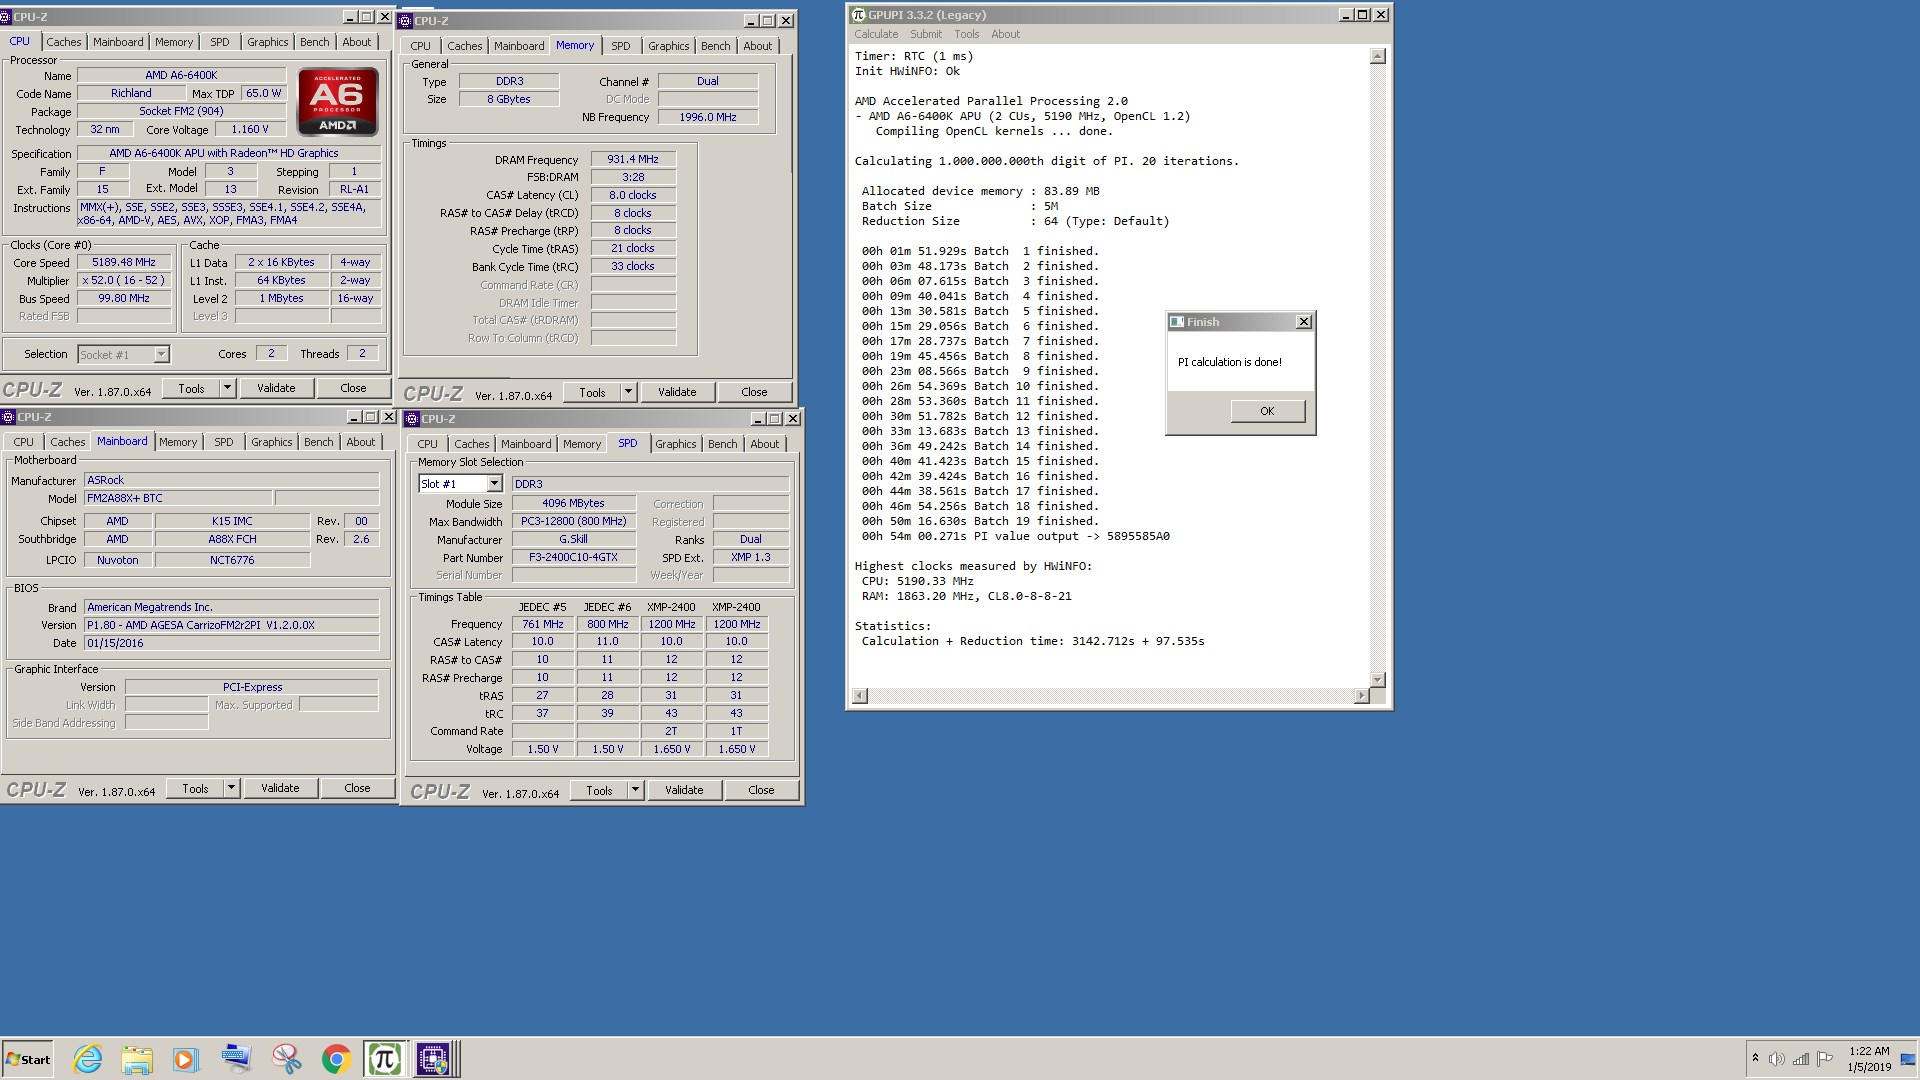Open the Action Center flag icon
The width and height of the screenshot is (1920, 1080).
tap(1825, 1059)
